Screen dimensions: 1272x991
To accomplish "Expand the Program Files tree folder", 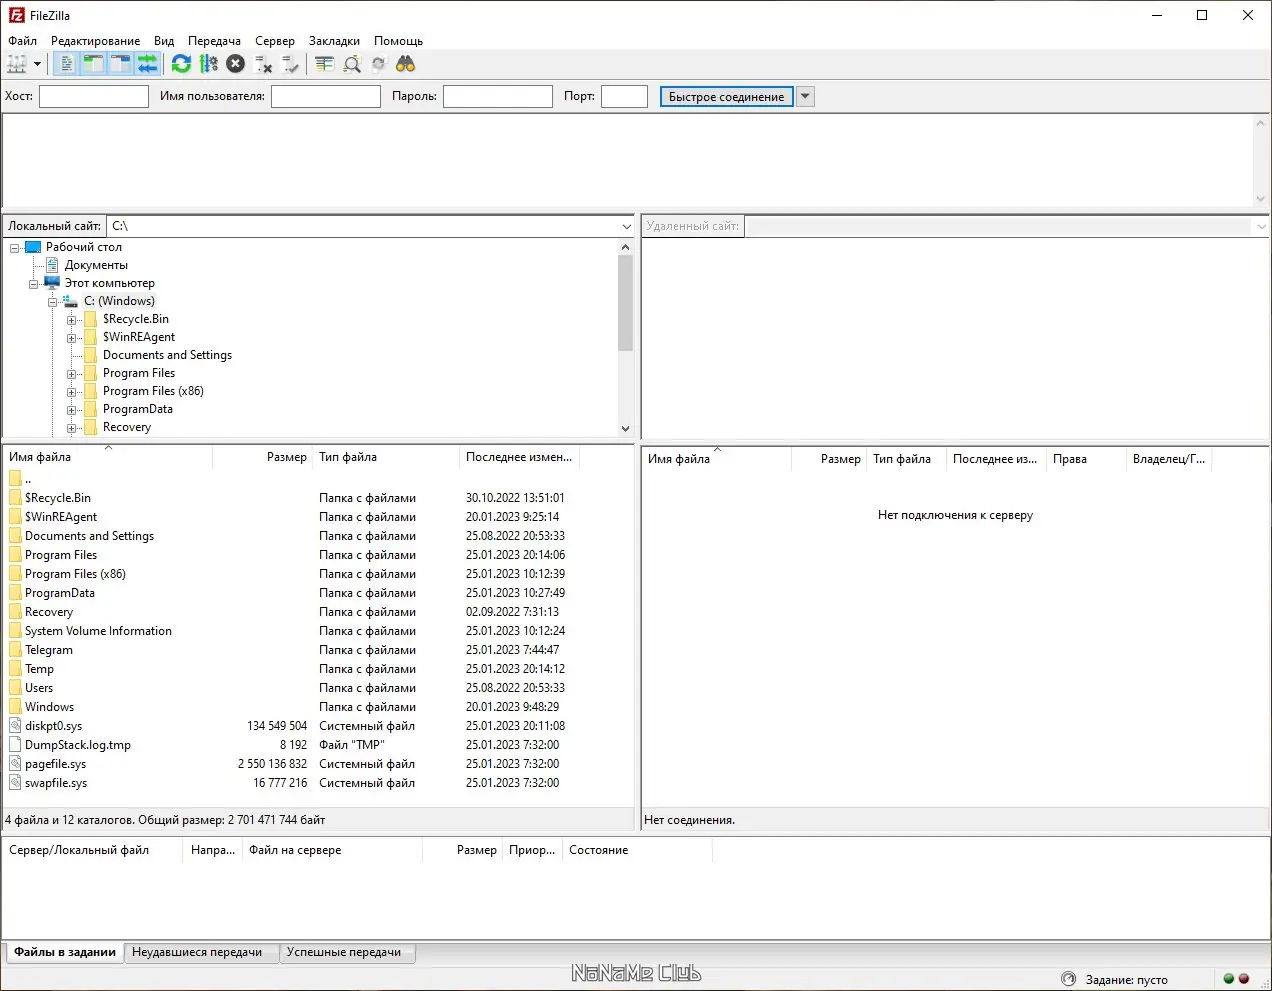I will pos(72,374).
